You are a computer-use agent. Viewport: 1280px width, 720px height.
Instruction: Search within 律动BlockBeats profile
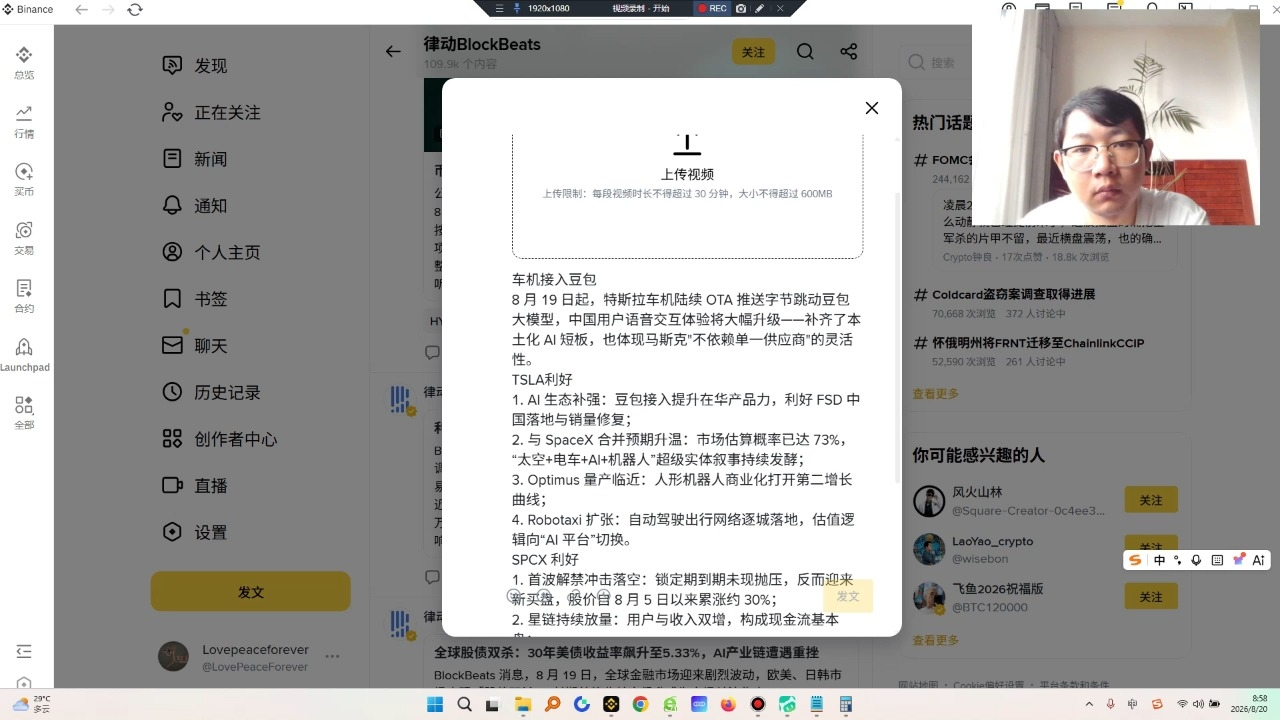[805, 51]
